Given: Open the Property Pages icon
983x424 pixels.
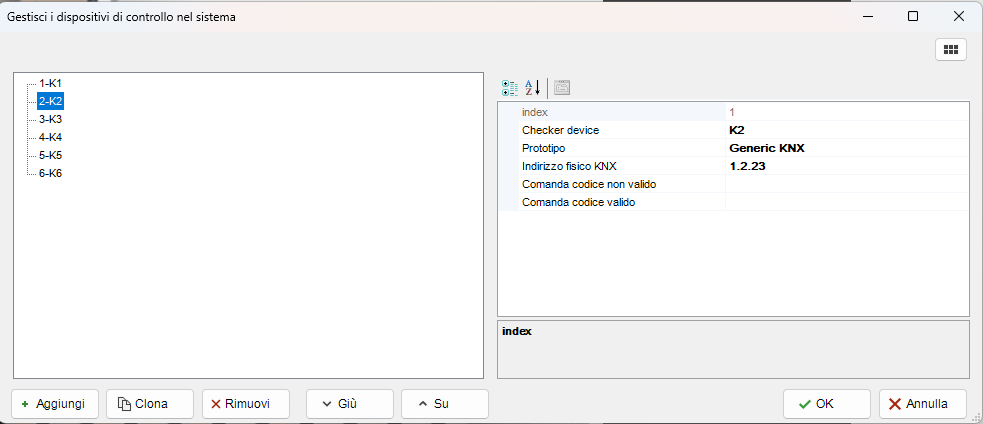Looking at the screenshot, I should pos(562,87).
